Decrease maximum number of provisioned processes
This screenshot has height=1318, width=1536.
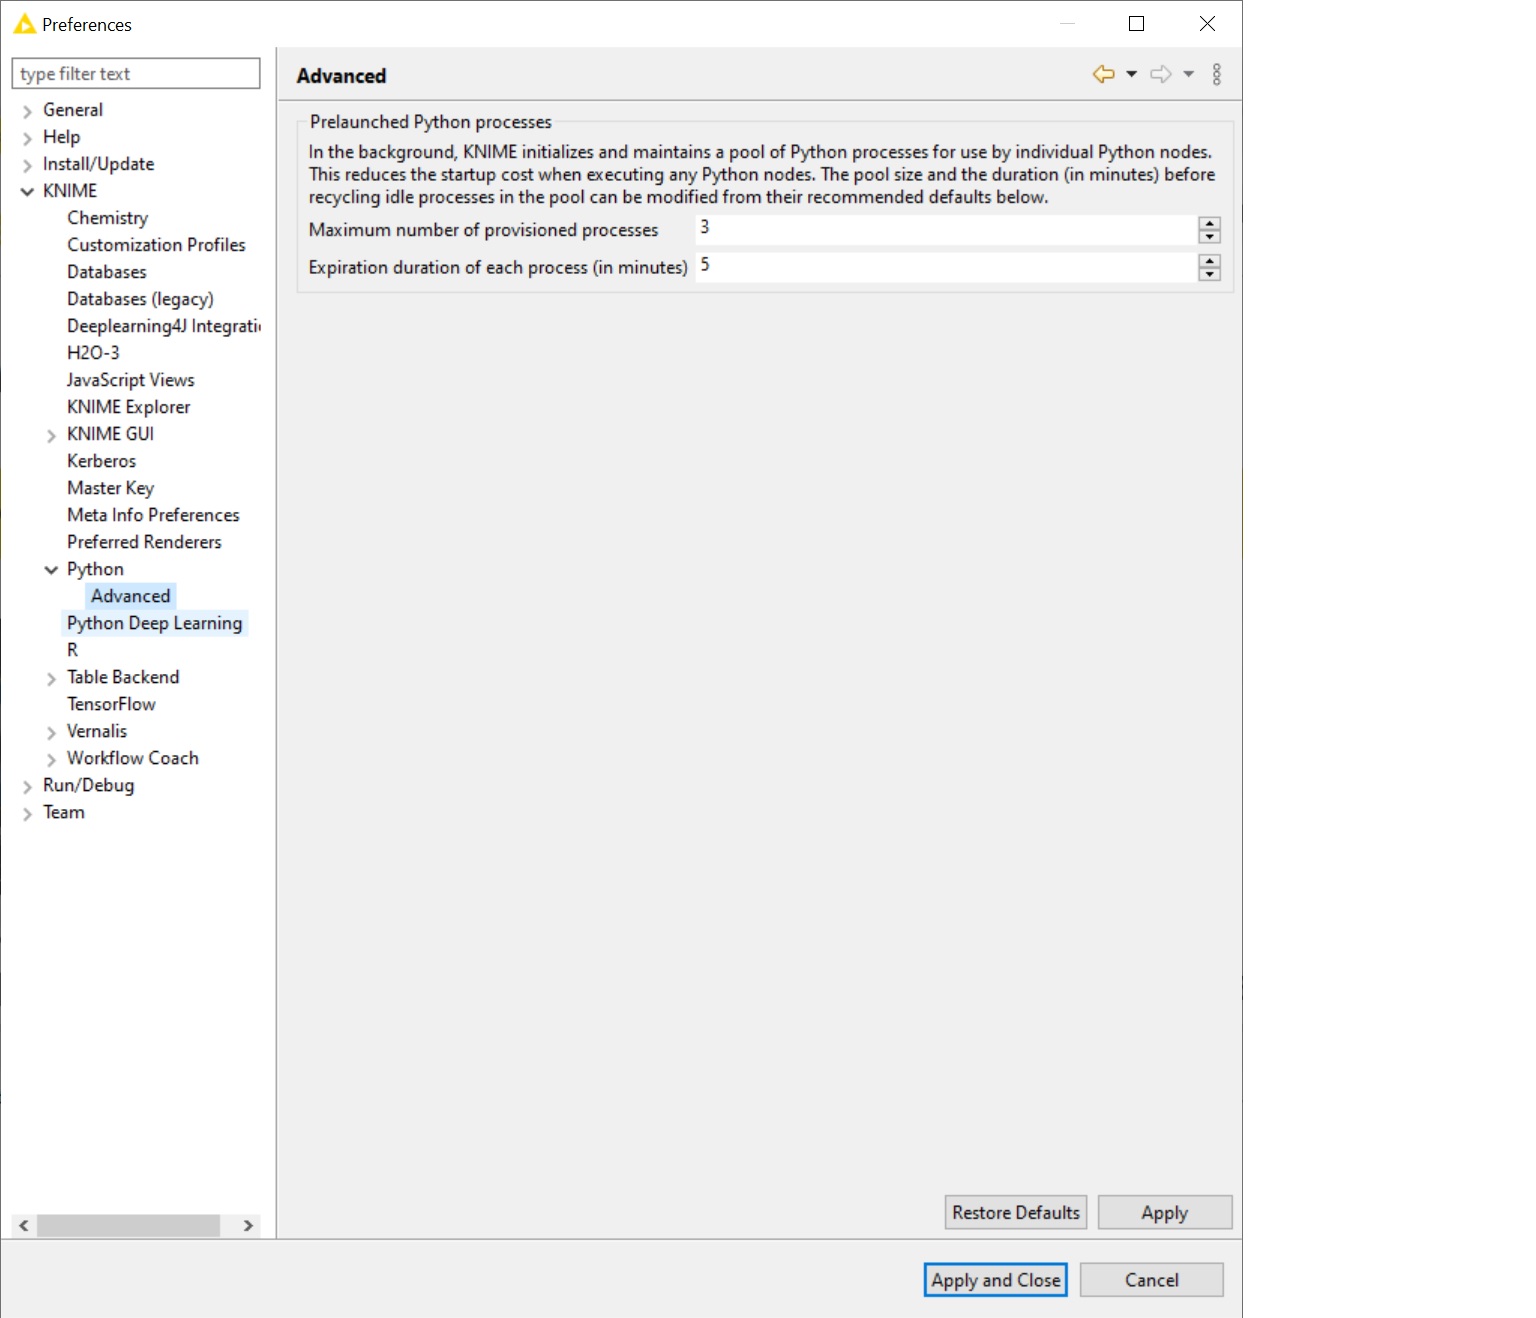coord(1210,237)
